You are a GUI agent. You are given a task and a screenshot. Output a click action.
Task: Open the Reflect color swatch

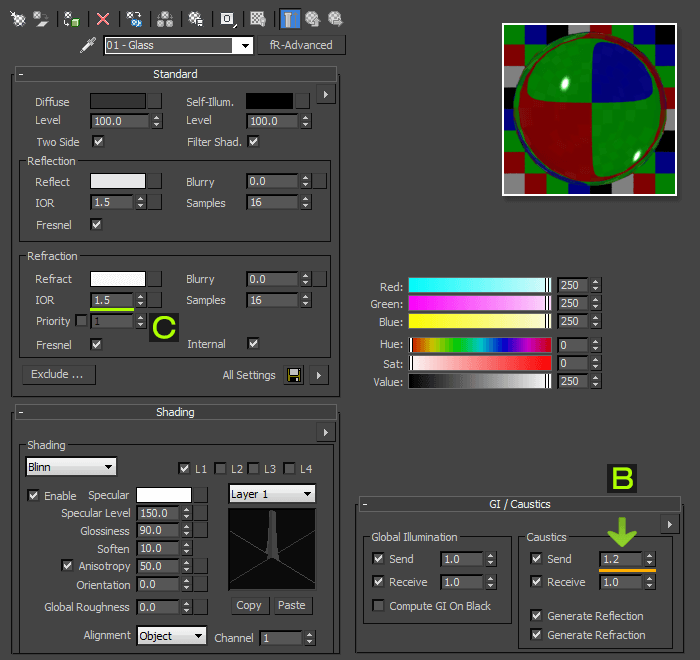(x=118, y=181)
